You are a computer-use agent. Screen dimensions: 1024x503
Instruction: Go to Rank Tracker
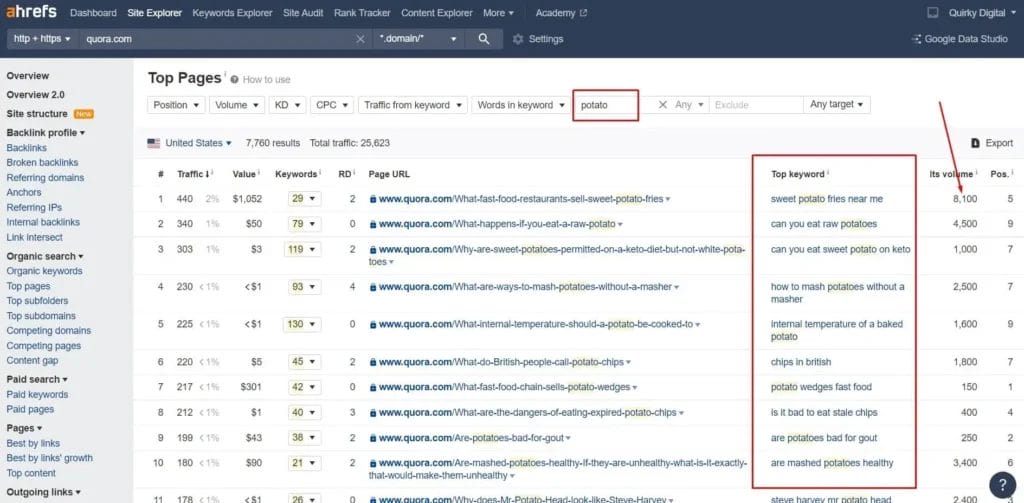point(362,12)
